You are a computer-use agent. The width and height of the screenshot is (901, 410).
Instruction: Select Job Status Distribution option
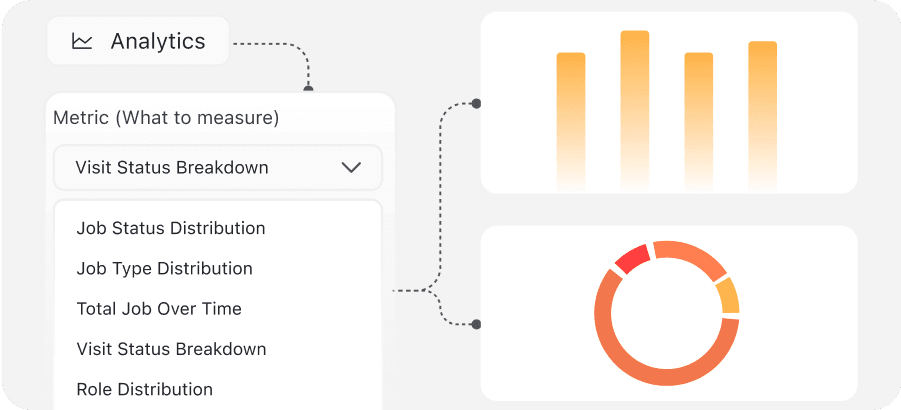pos(171,228)
